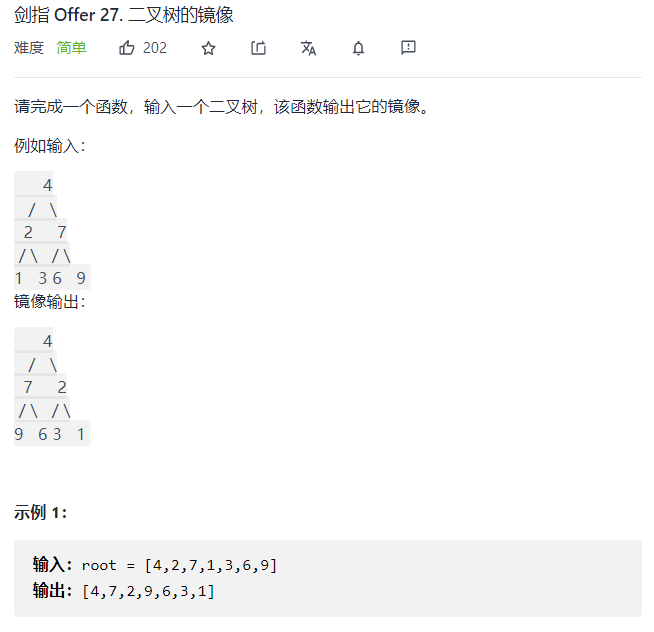Click the 难度 label text
Screen dimensions: 654x632
point(29,48)
